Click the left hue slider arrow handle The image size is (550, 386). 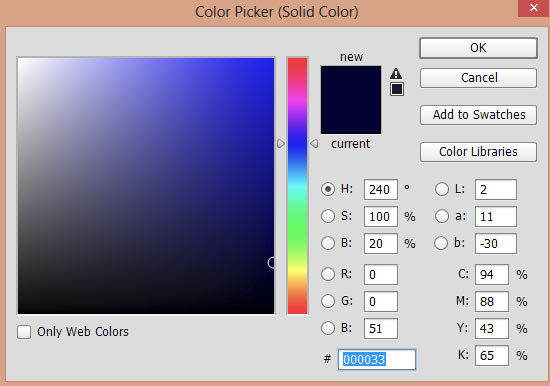(281, 144)
